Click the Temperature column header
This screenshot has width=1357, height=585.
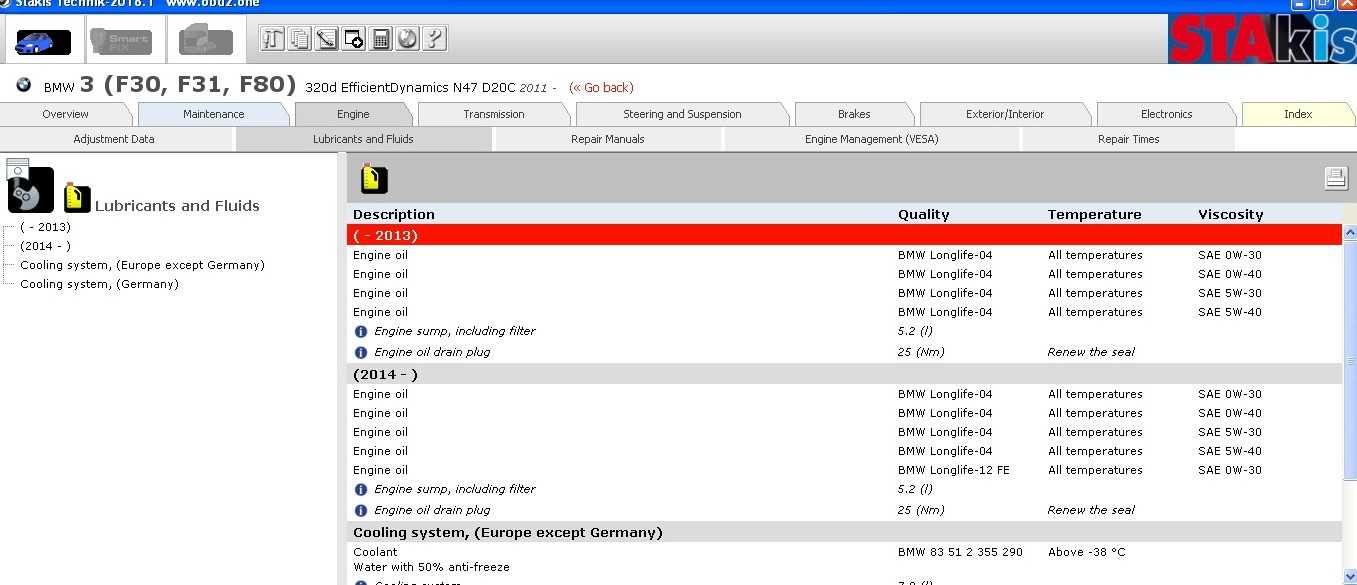point(1095,214)
